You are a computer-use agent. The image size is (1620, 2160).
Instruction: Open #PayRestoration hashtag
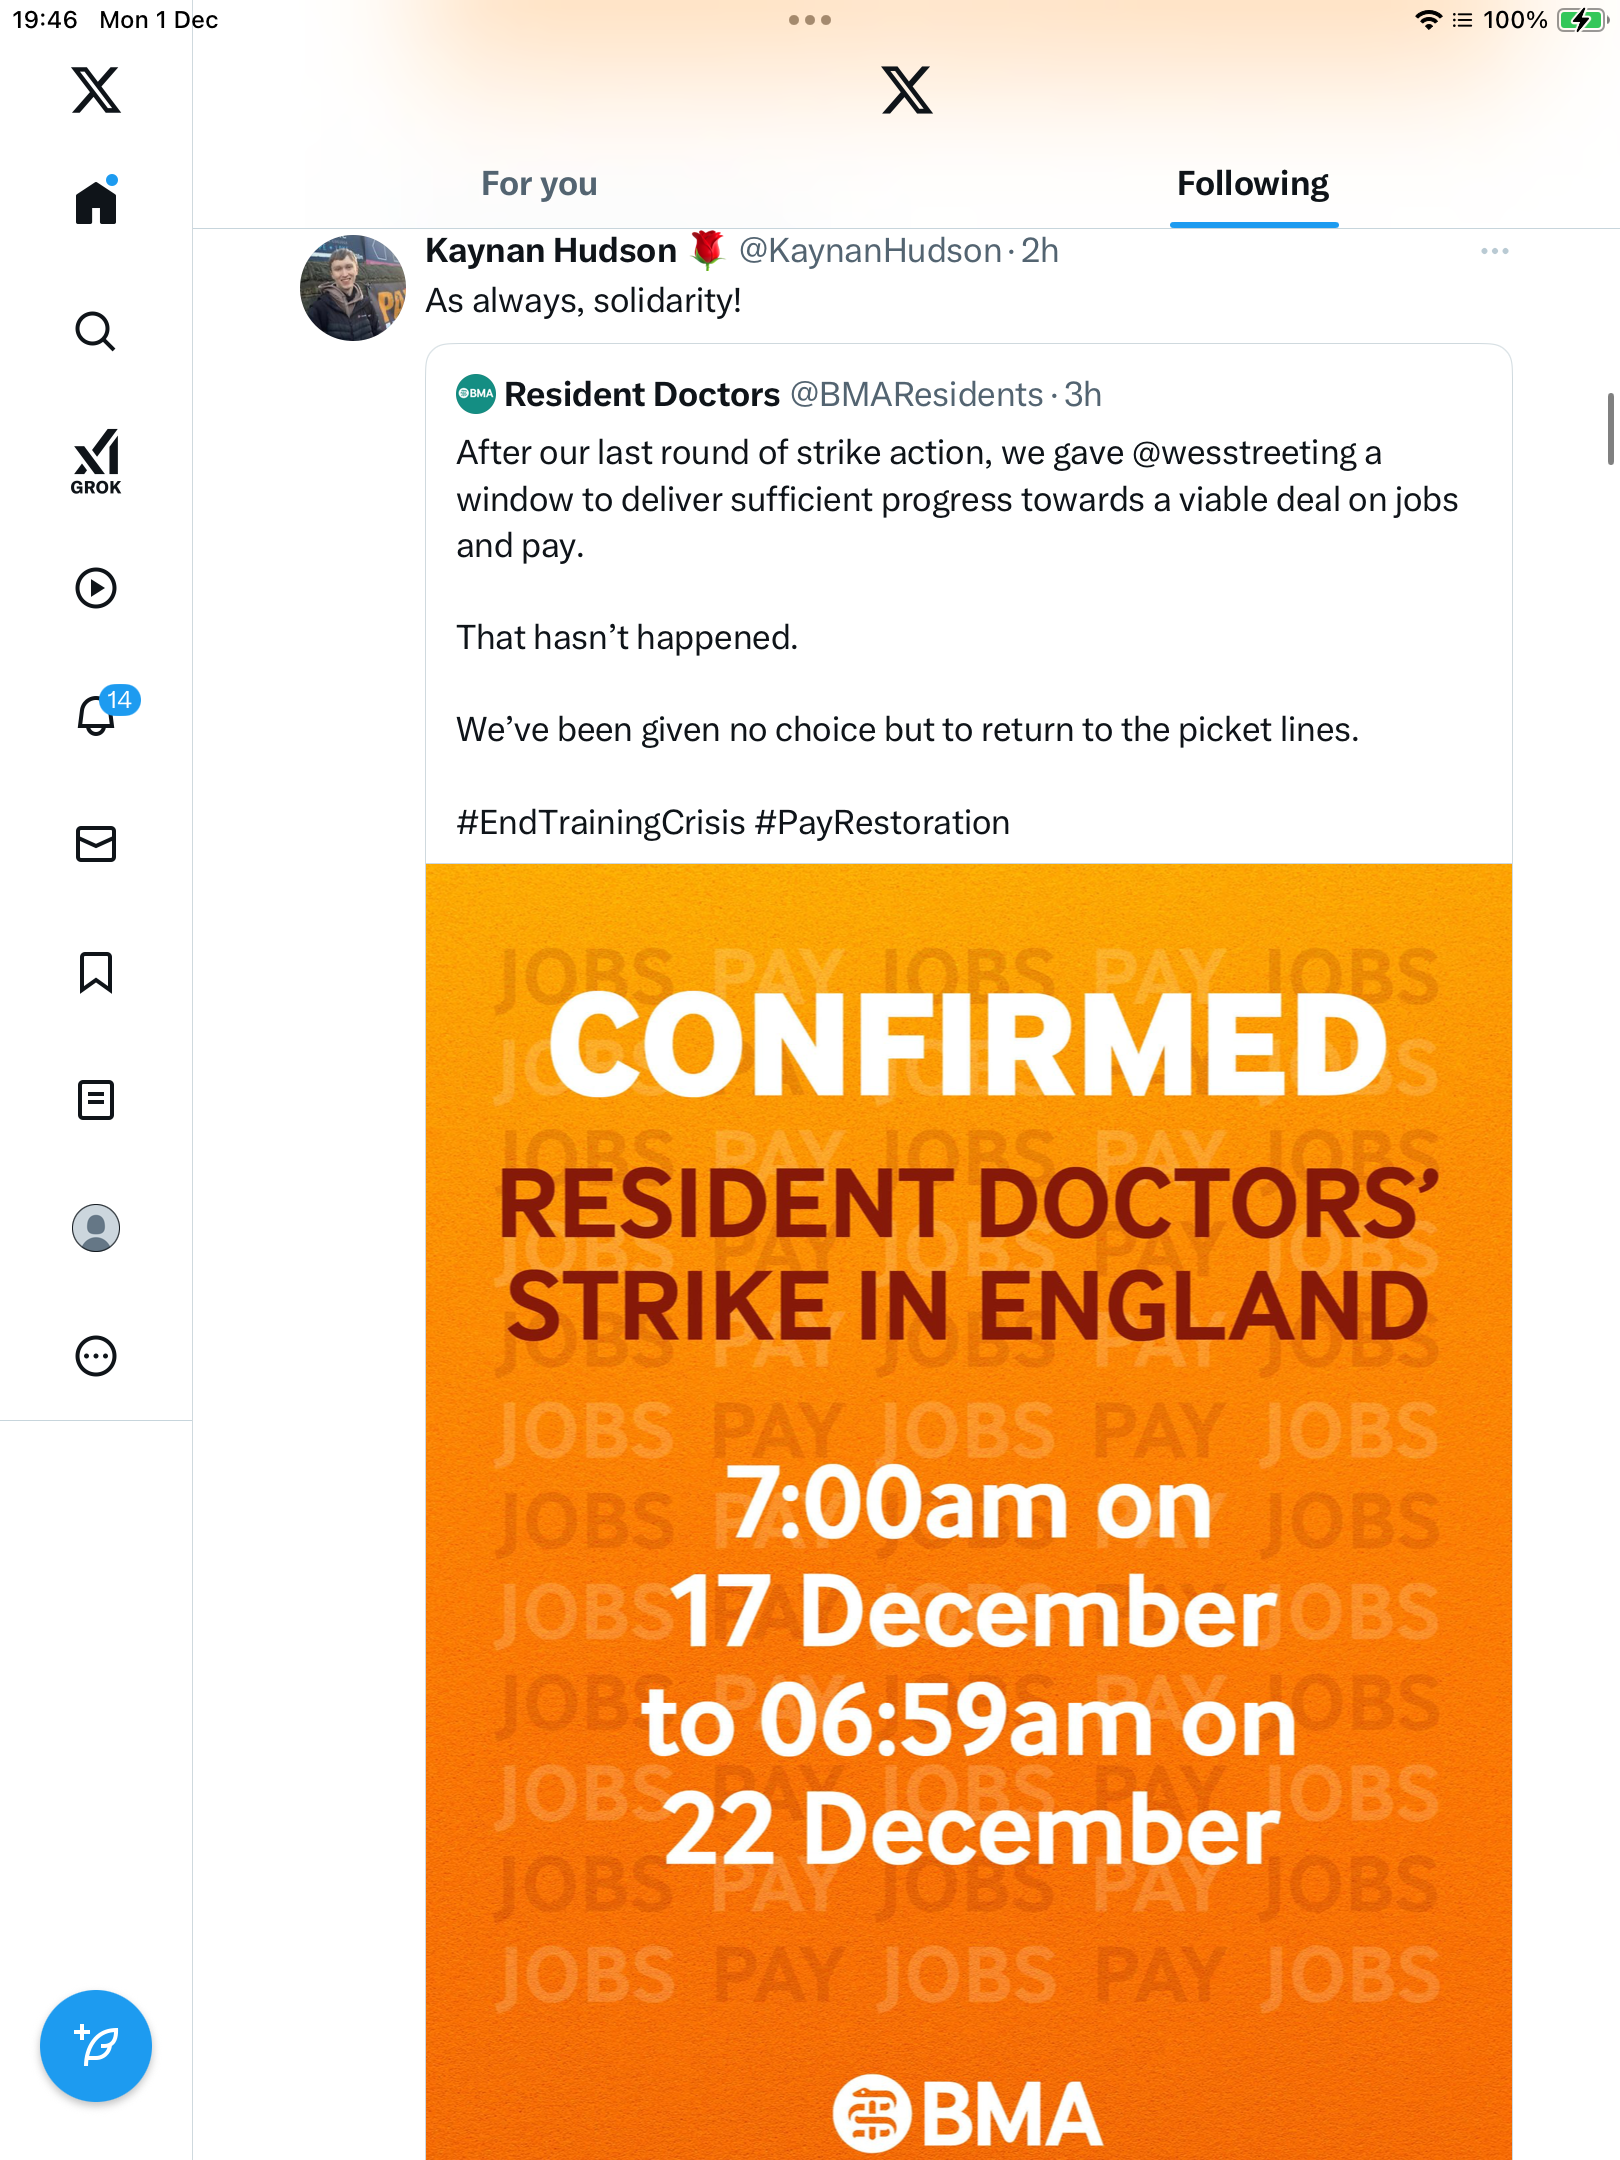pyautogui.click(x=882, y=822)
